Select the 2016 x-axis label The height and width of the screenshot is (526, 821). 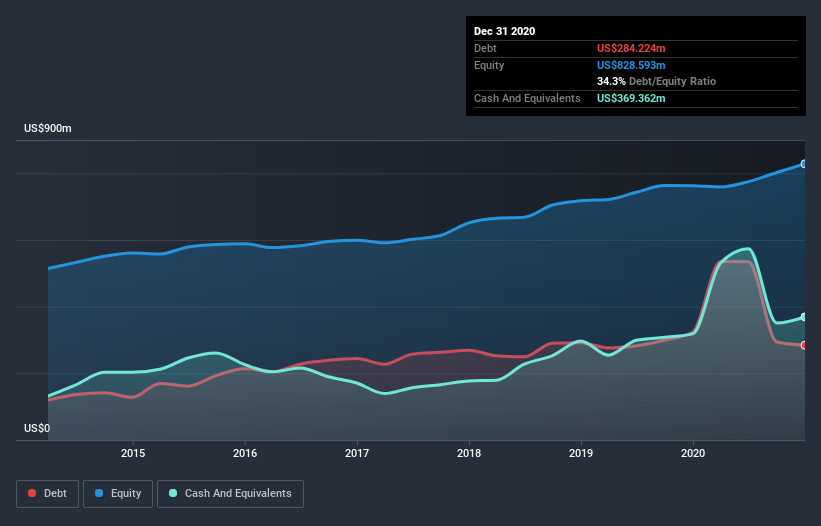[245, 453]
